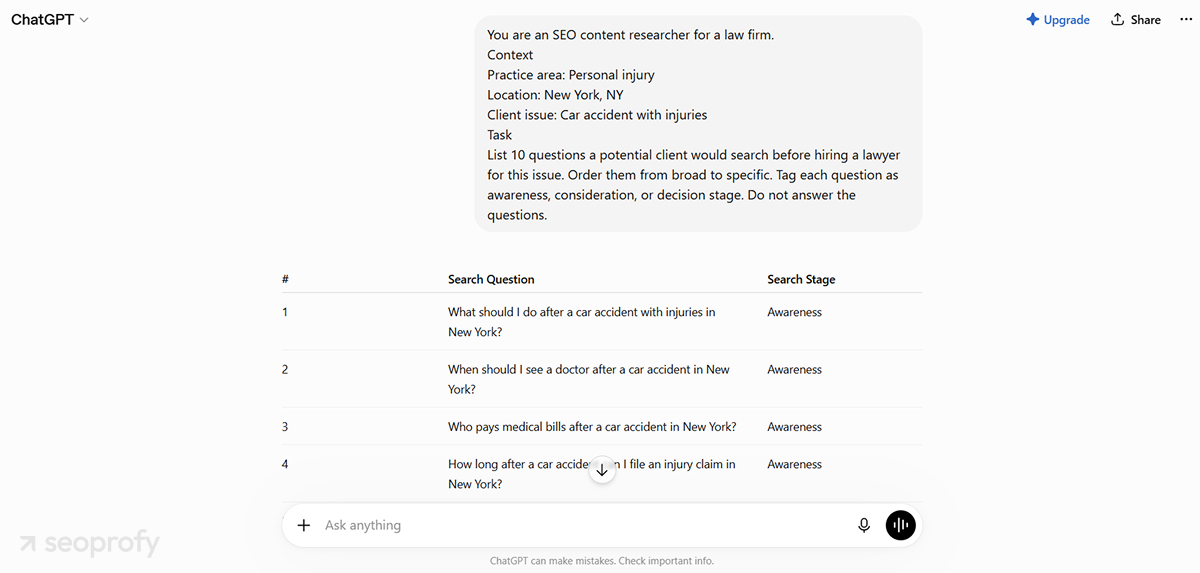Click the Upgrade button
The height and width of the screenshot is (573, 1200).
click(x=1058, y=20)
